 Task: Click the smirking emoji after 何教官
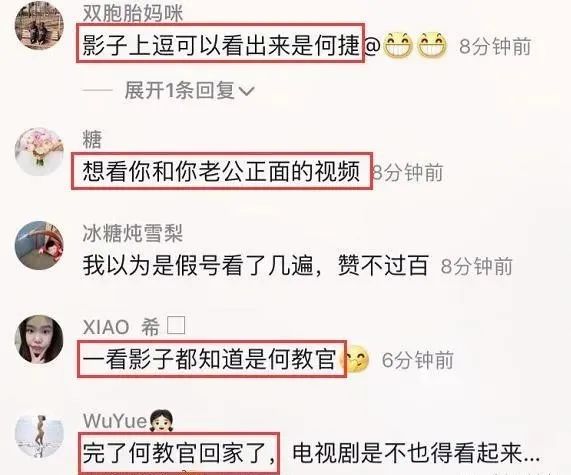(x=354, y=360)
